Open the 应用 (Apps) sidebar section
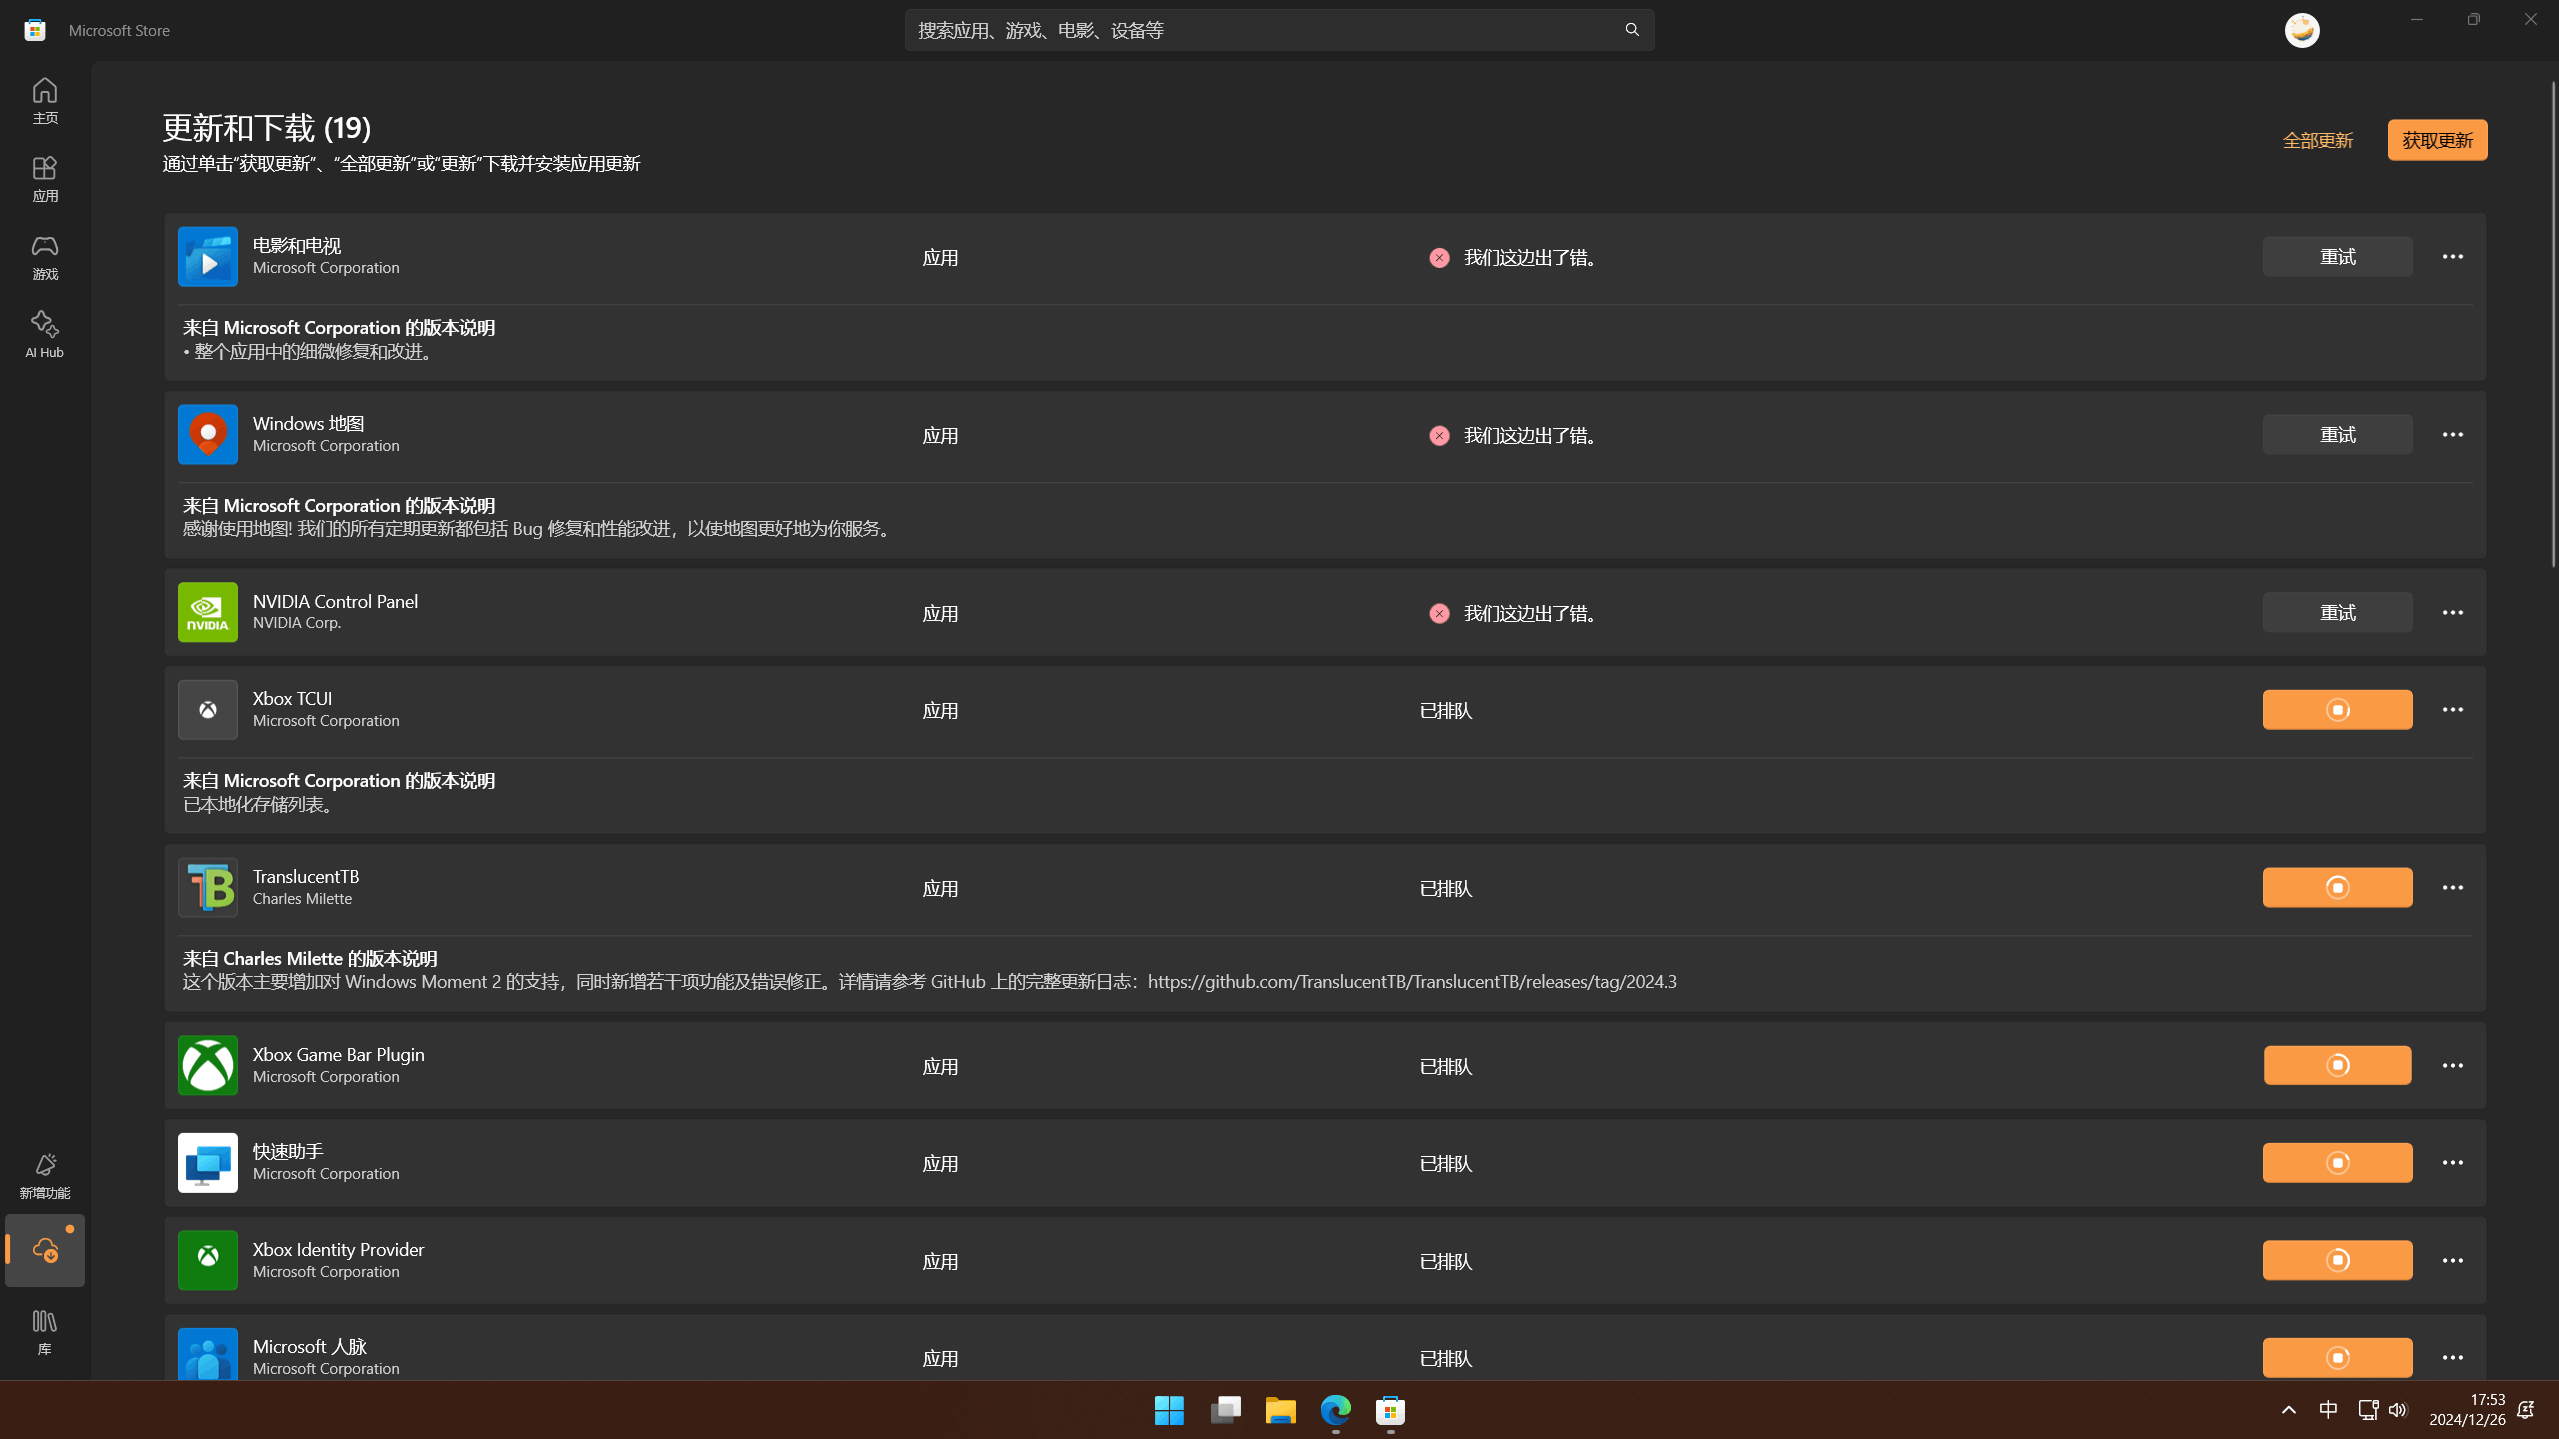This screenshot has width=2559, height=1439. 44,178
